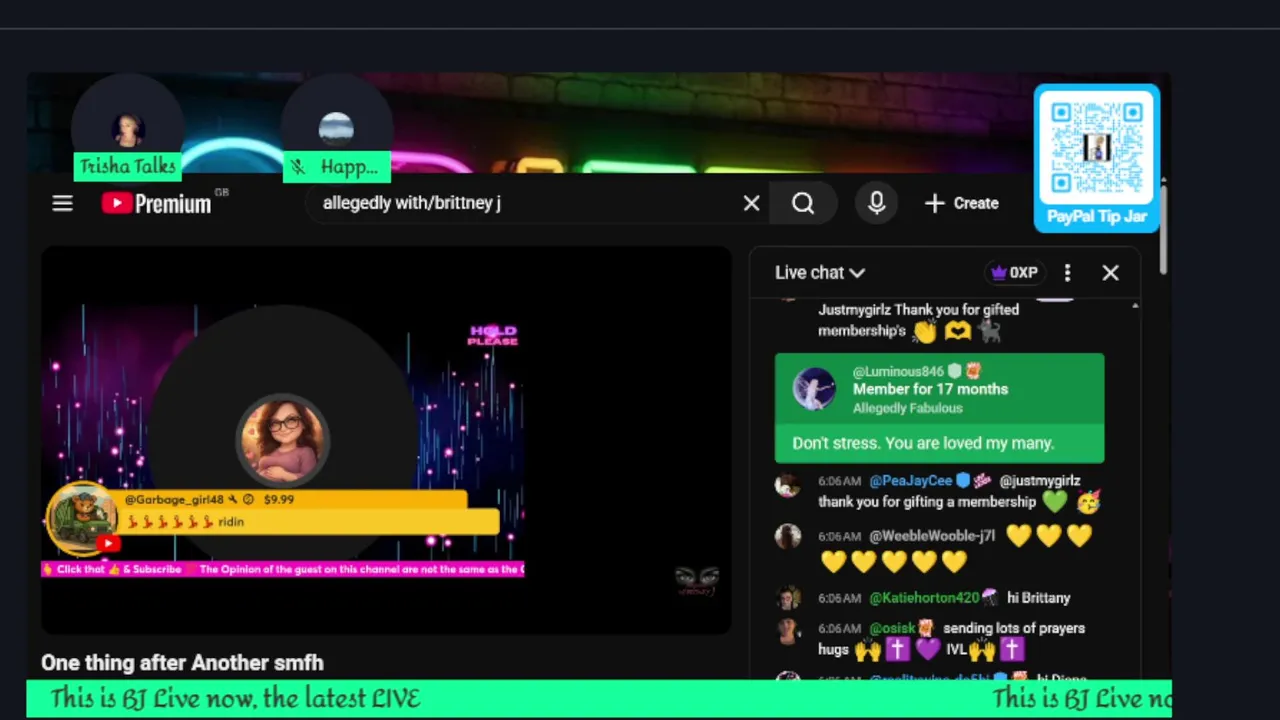The image size is (1280, 720).
Task: Click the $9.99 super chat amount
Action: pyautogui.click(x=278, y=499)
